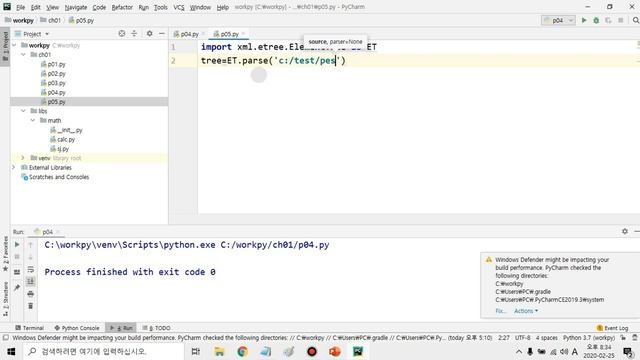Open the Refactor menu
The image size is (640, 360).
[x=122, y=7]
